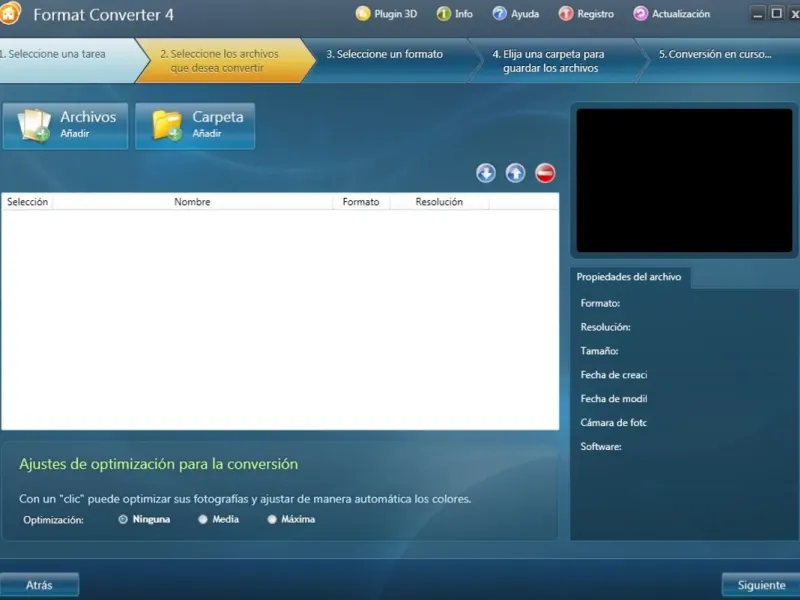Check for updates via Actualización
The height and width of the screenshot is (600, 800).
click(x=671, y=14)
